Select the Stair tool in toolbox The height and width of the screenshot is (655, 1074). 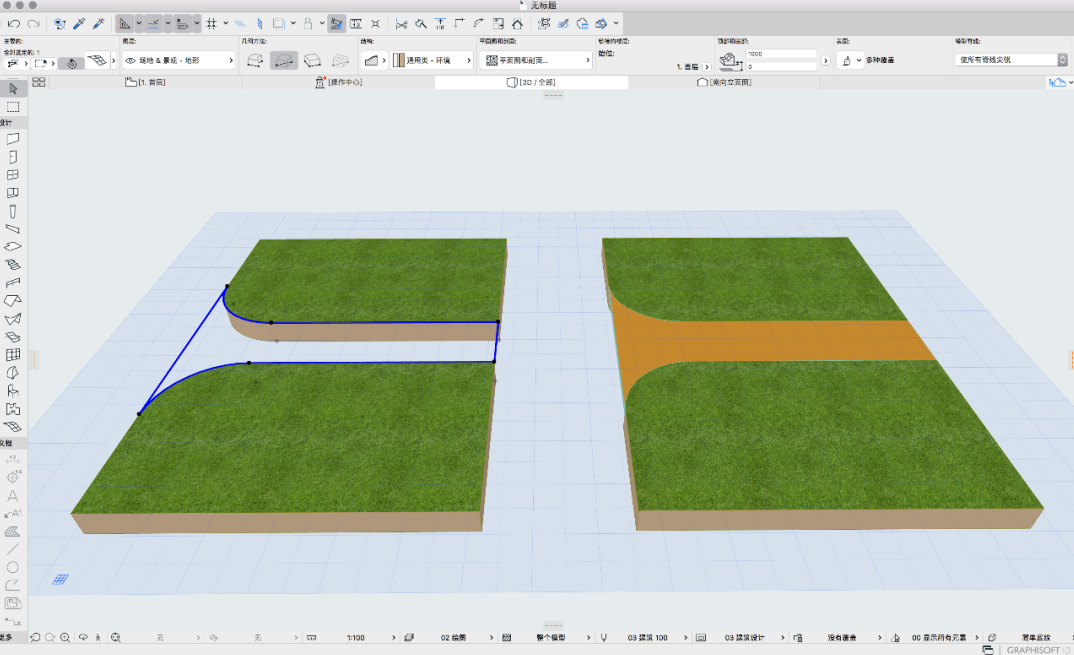point(13,264)
